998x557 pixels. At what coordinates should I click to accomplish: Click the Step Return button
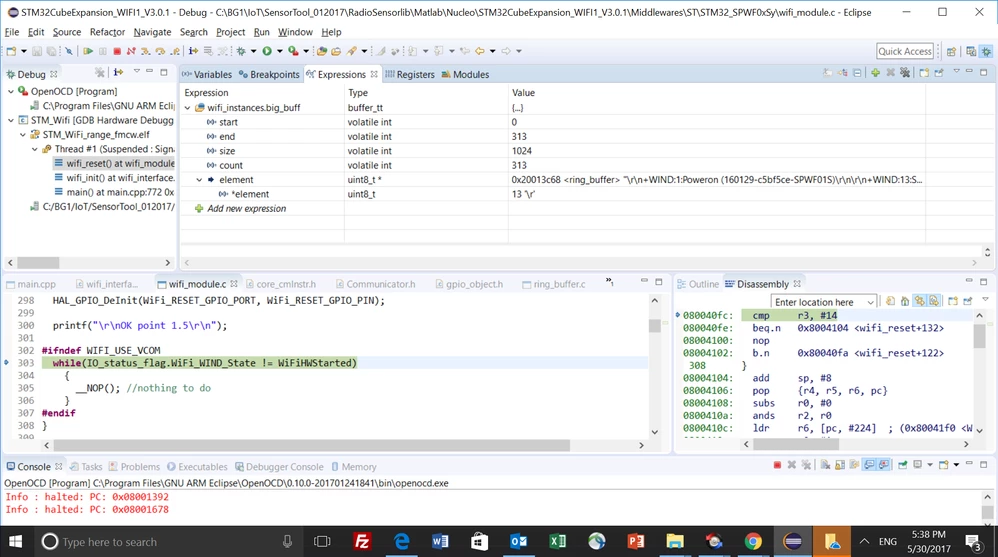[x=174, y=51]
